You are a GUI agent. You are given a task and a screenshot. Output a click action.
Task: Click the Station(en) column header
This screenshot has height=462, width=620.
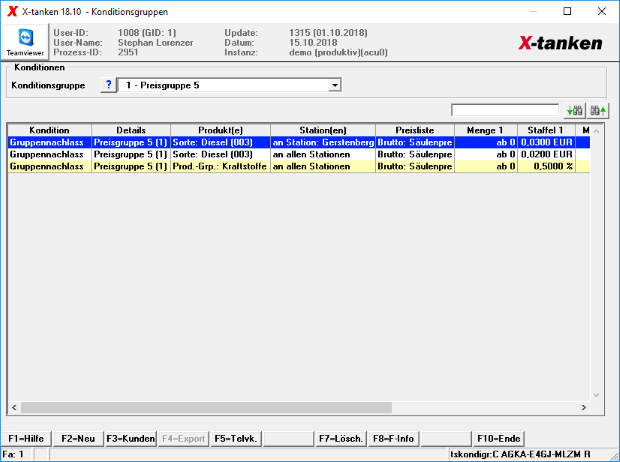point(323,130)
